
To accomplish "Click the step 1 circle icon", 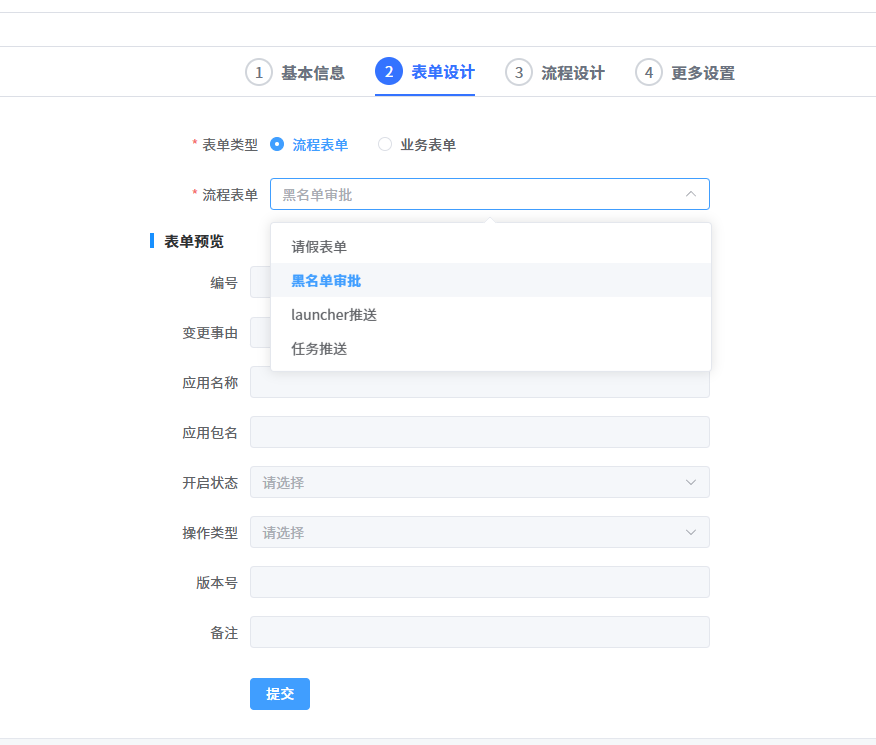I will [259, 71].
